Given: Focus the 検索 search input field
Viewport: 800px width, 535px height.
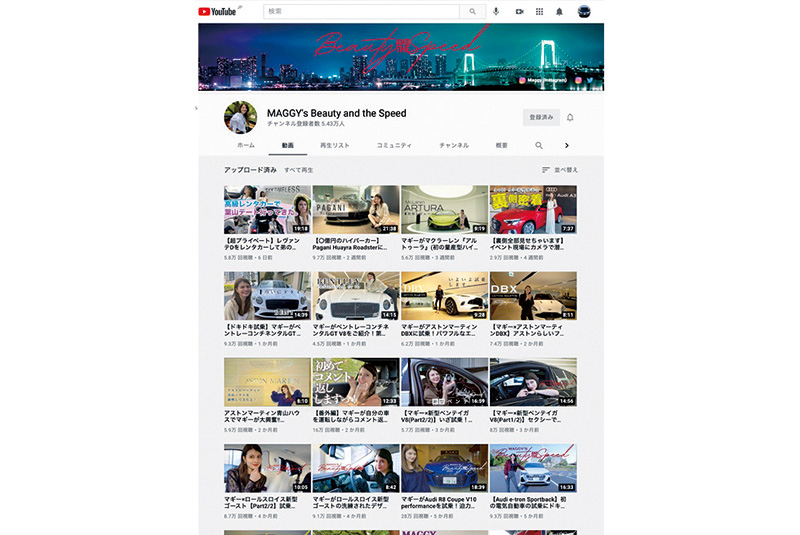Looking at the screenshot, I should (x=361, y=11).
